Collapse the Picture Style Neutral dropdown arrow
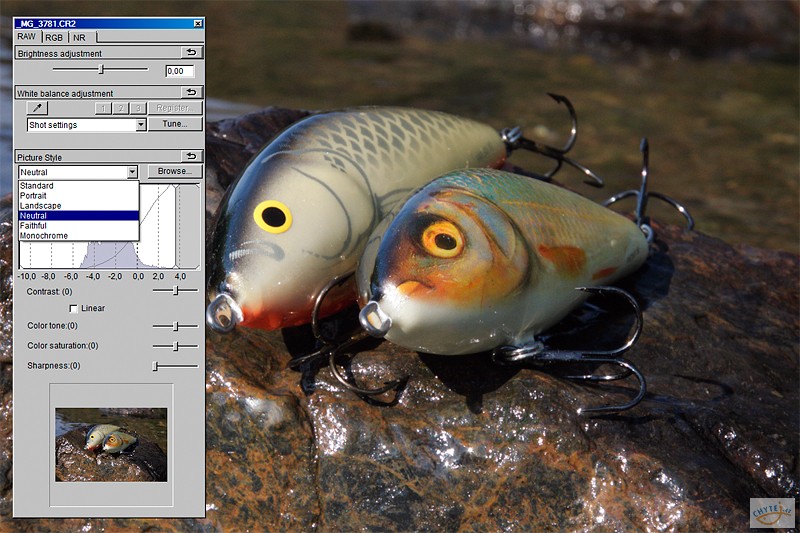Image resolution: width=800 pixels, height=533 pixels. [132, 172]
